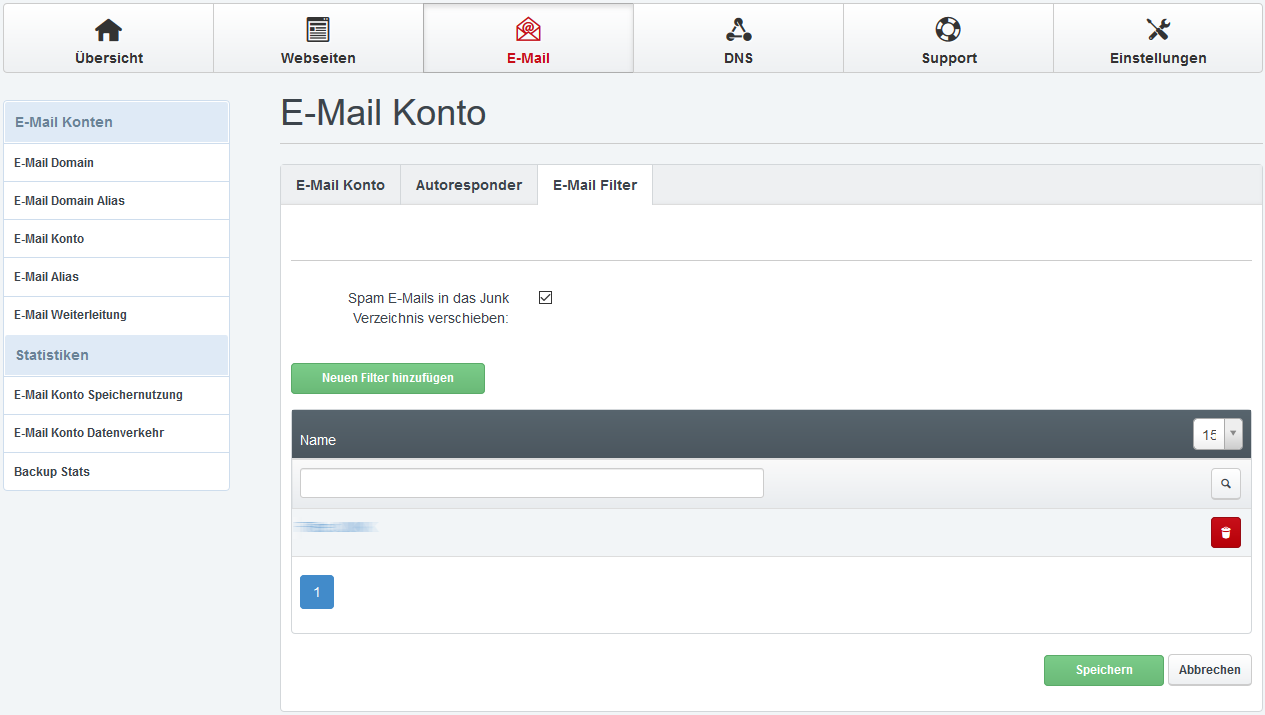Screen dimensions: 1265x715
Task: Go to page 1 in pagination
Action: (x=317, y=592)
